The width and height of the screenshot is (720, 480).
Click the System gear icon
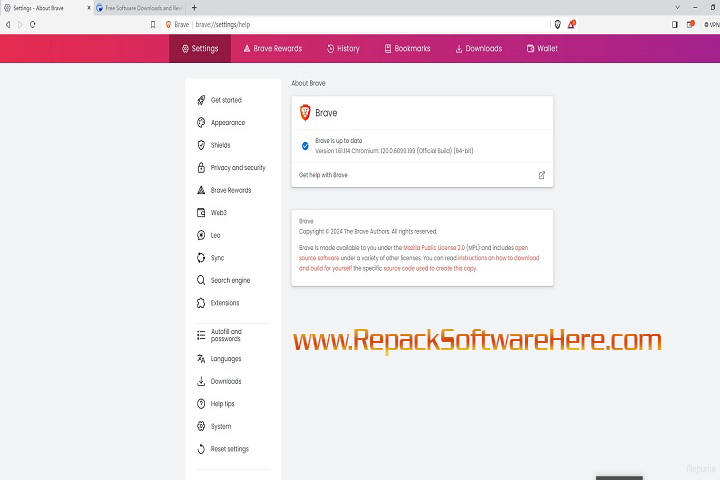[201, 426]
